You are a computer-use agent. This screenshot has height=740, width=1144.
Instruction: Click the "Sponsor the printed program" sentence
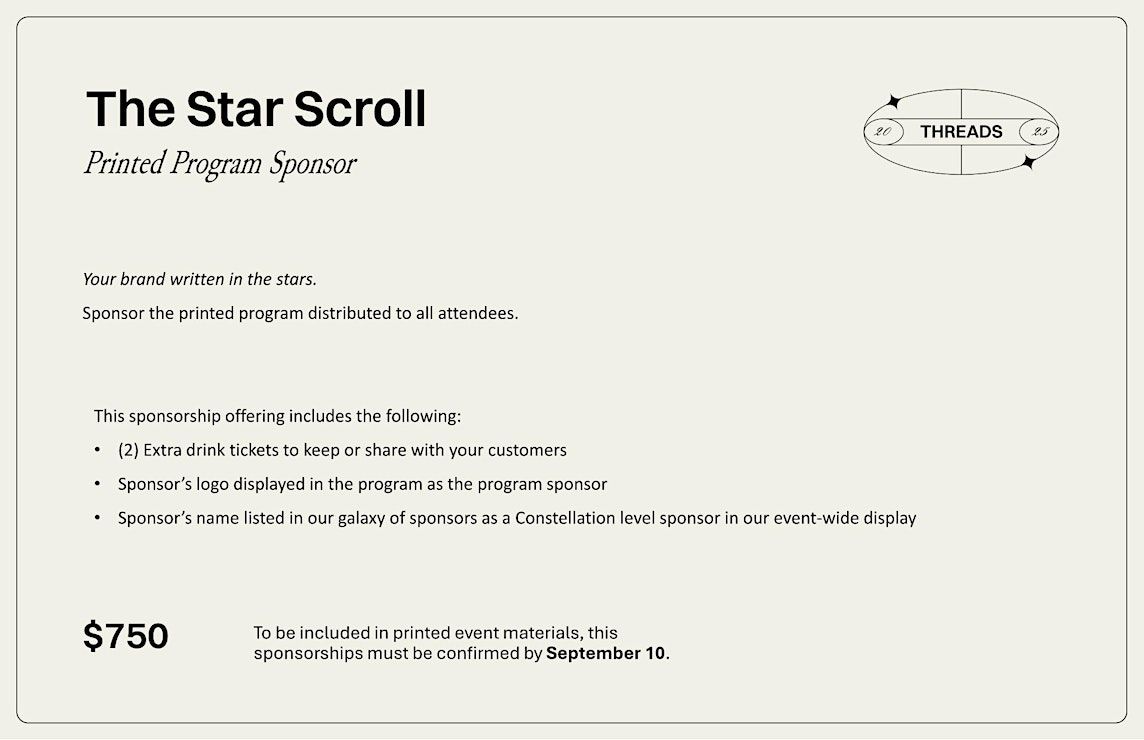pos(300,313)
